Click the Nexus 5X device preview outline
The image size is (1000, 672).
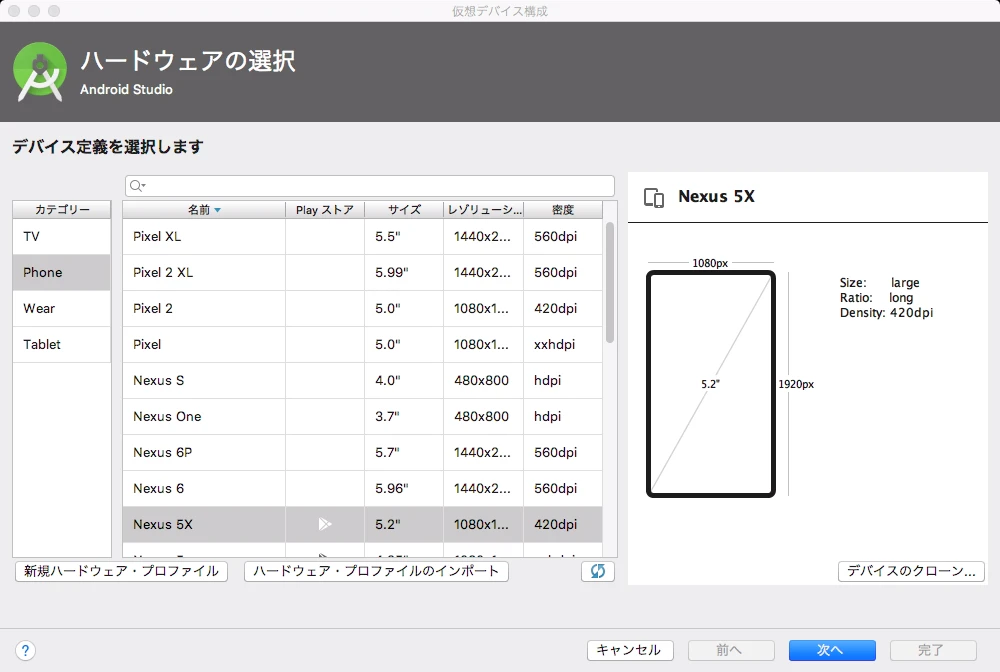(710, 384)
